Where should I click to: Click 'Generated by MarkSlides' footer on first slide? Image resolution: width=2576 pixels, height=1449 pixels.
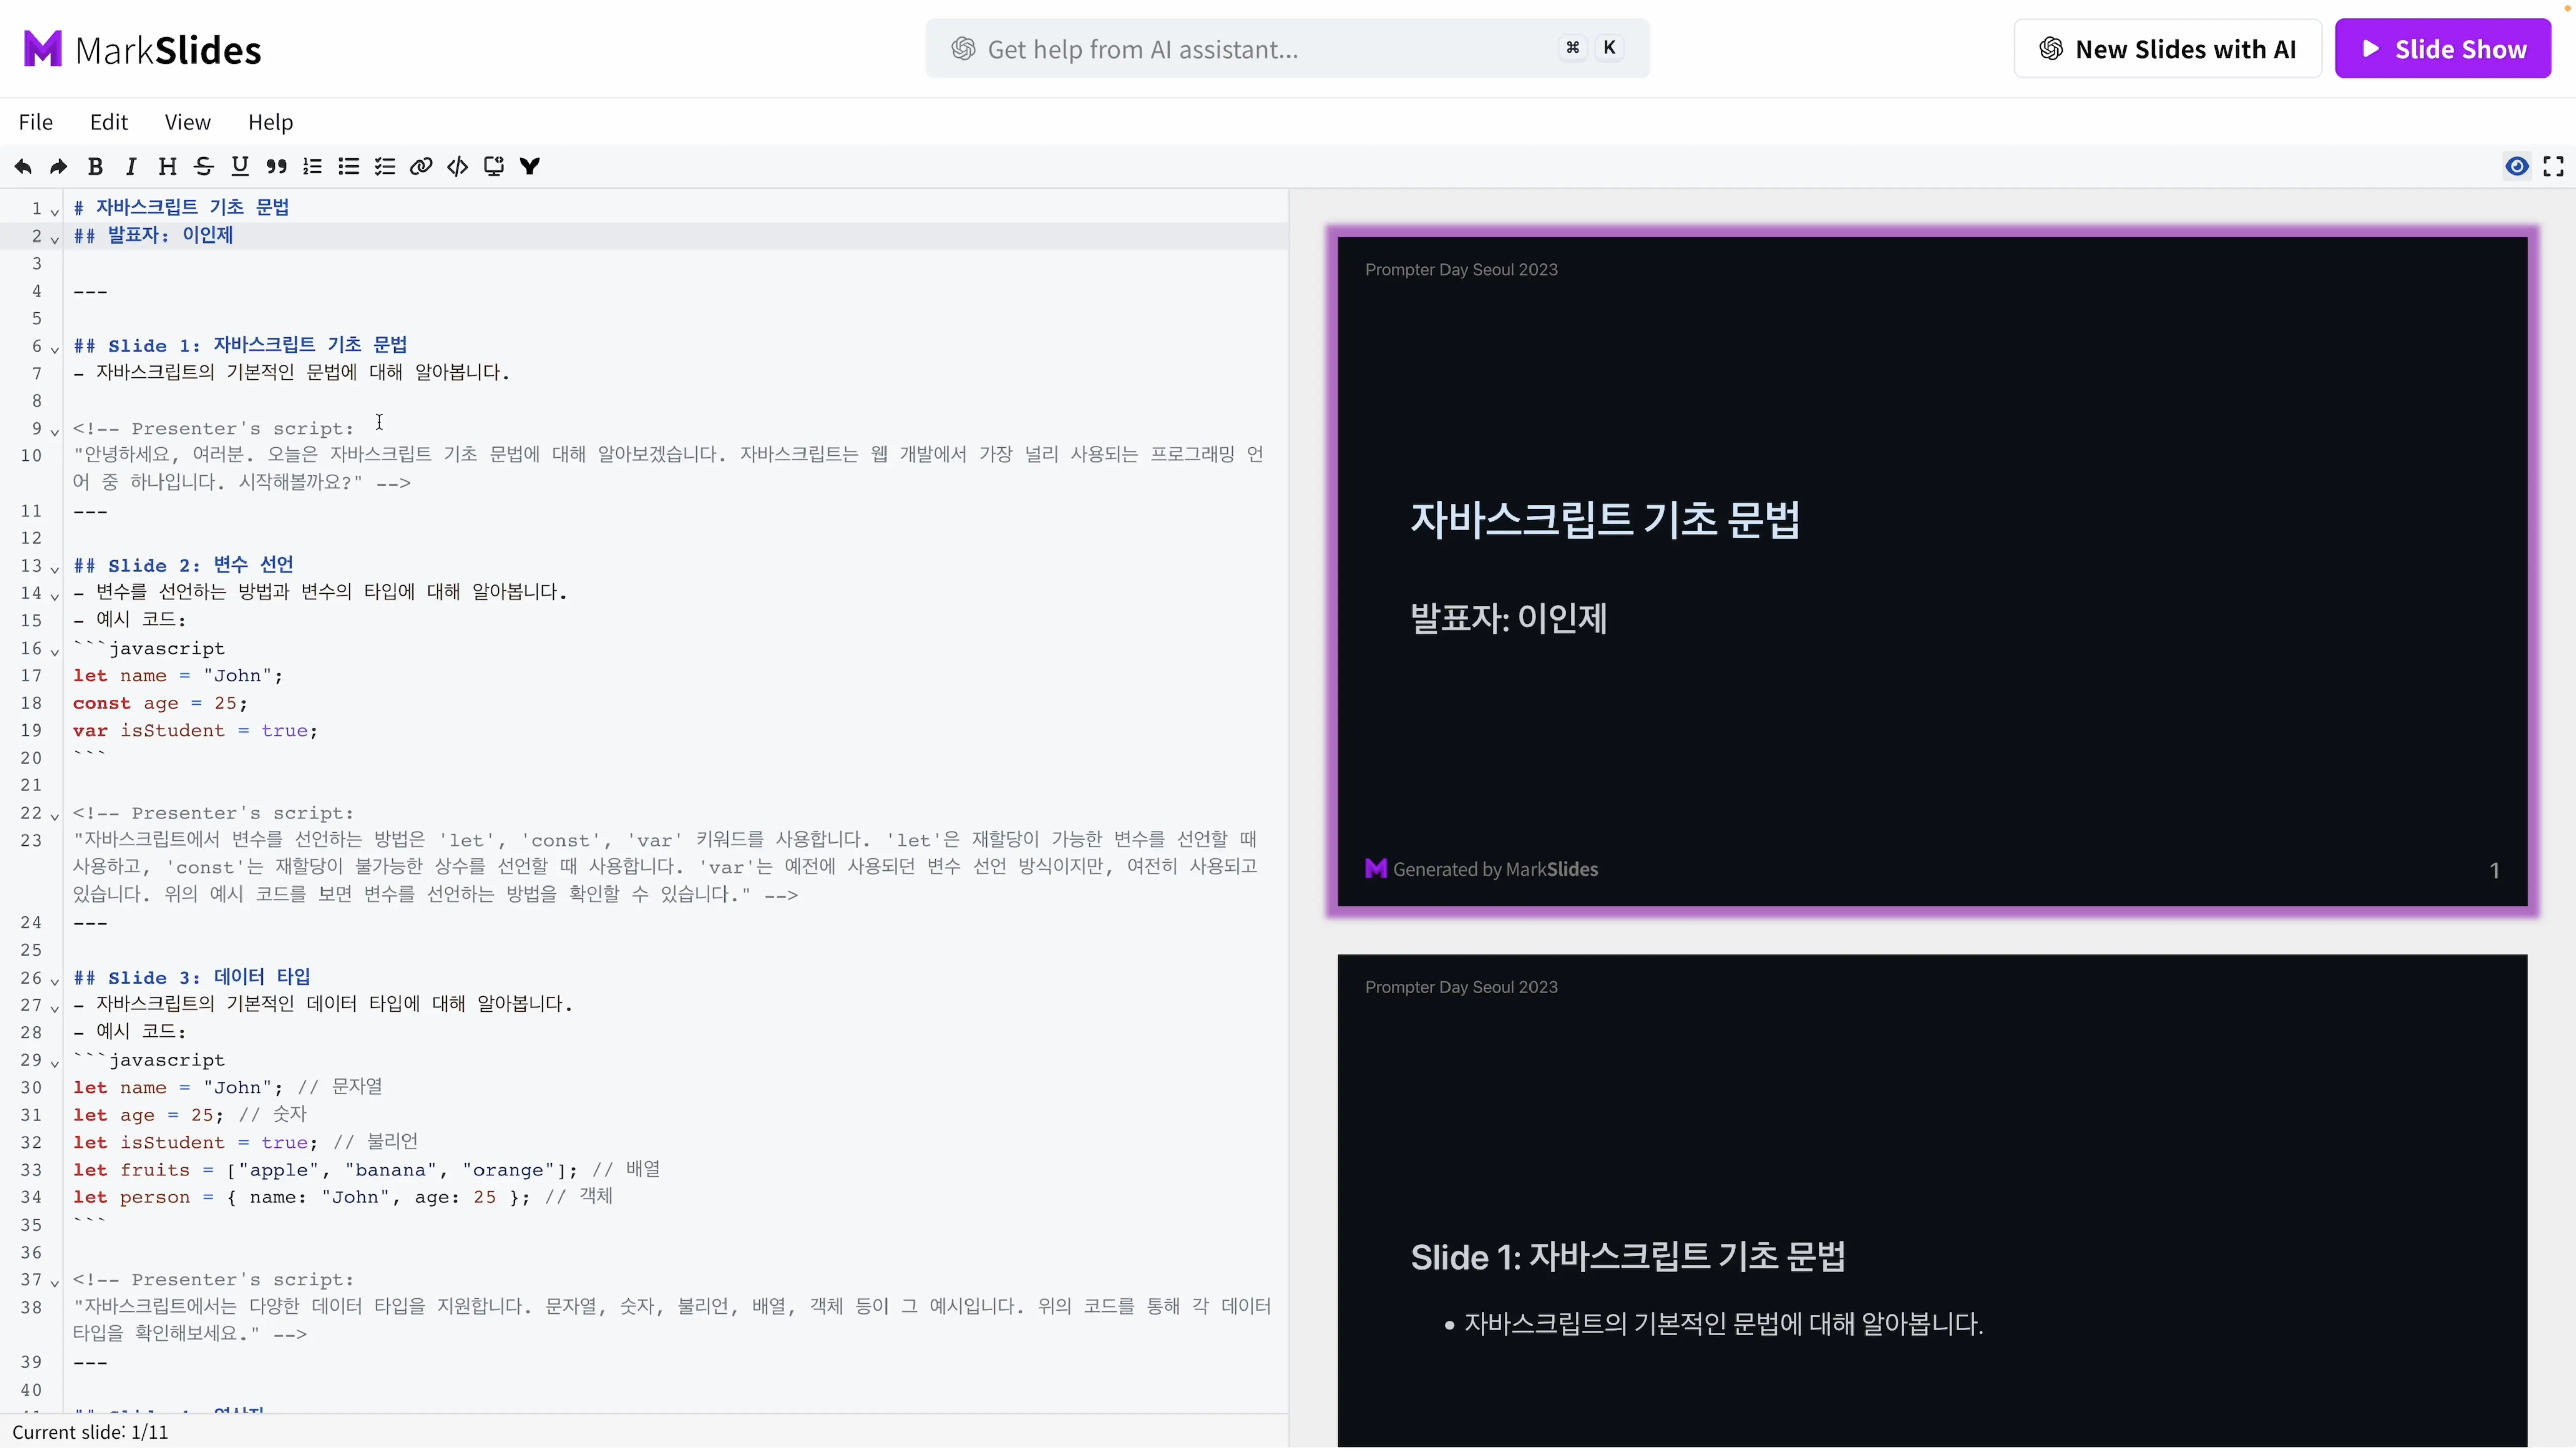pyautogui.click(x=1482, y=869)
